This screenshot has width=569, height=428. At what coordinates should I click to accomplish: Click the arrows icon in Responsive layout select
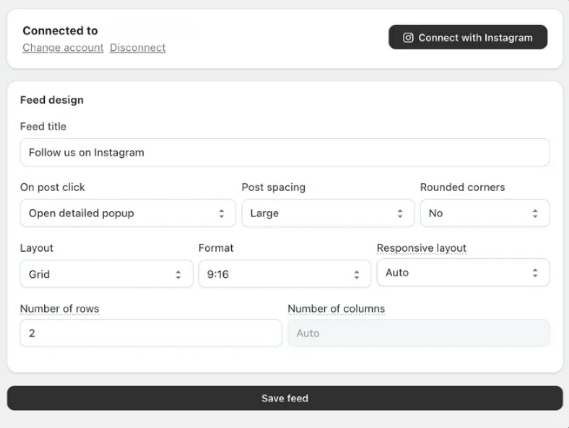pos(535,273)
